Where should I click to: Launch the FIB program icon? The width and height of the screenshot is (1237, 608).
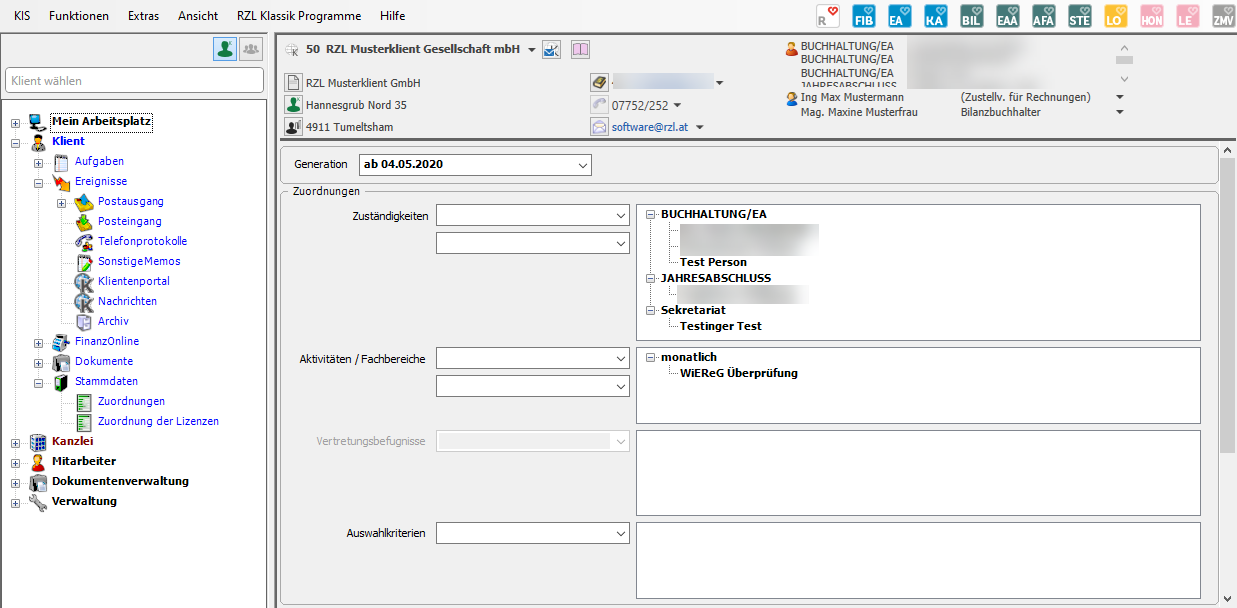863,16
